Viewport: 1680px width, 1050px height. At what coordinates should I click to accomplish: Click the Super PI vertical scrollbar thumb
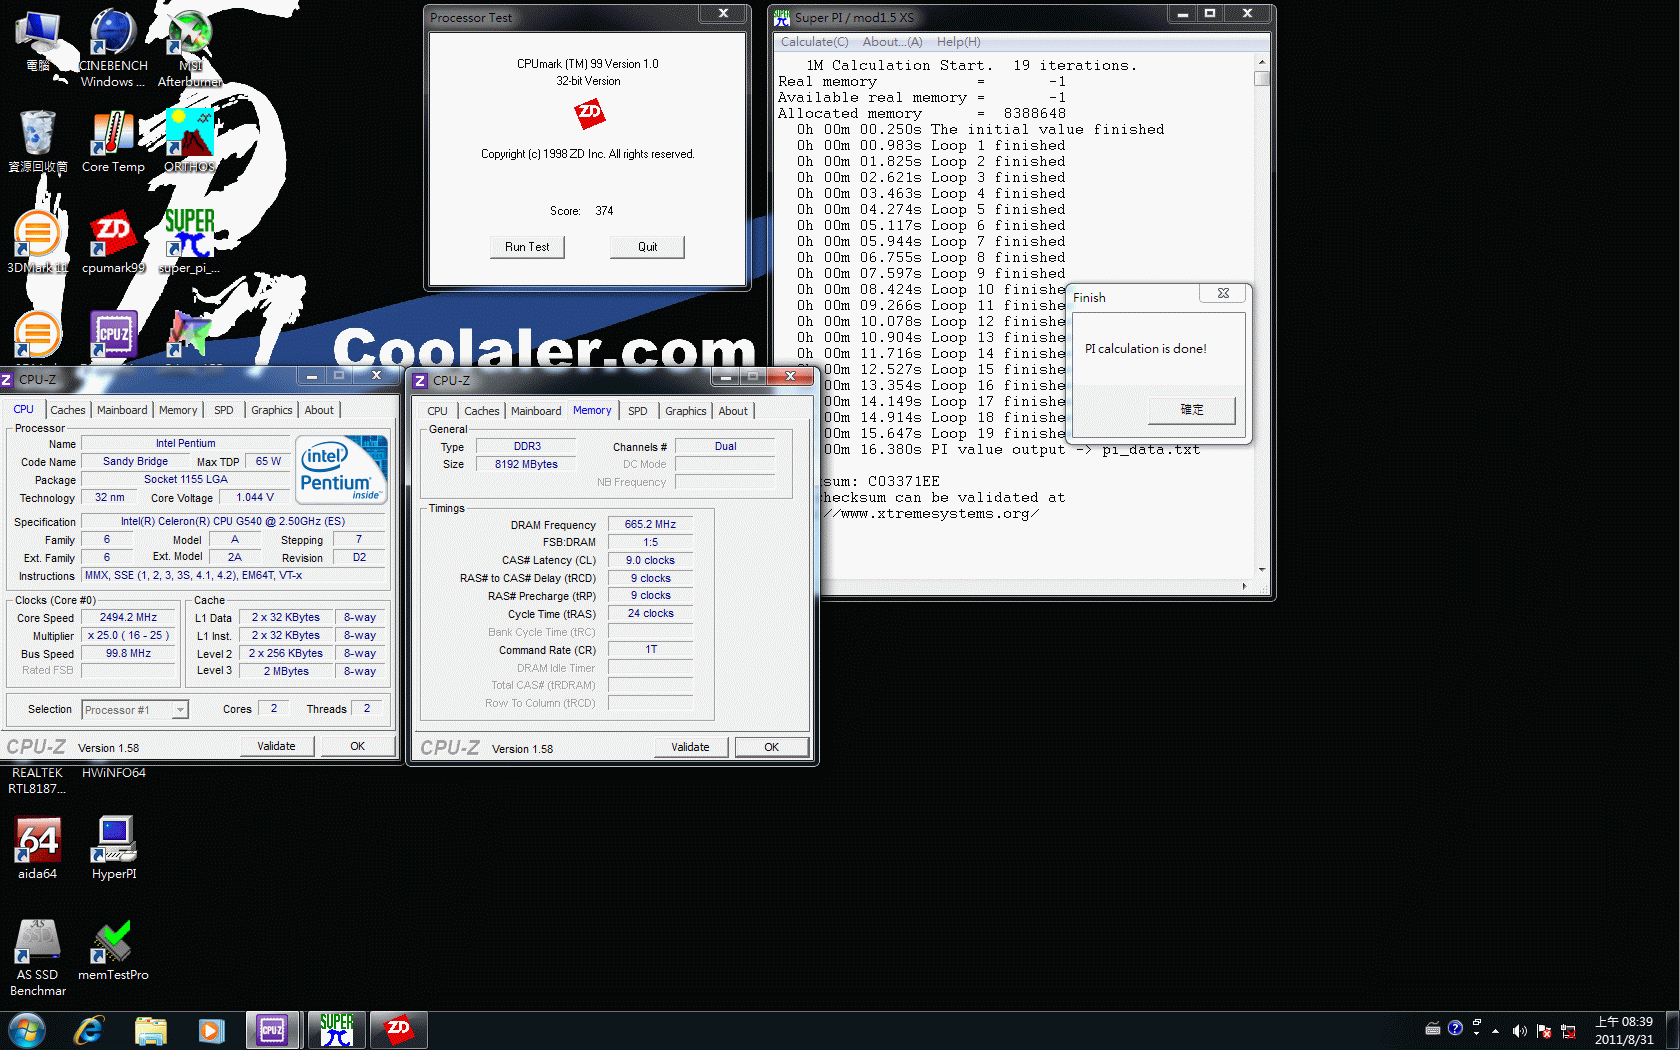(x=1262, y=78)
